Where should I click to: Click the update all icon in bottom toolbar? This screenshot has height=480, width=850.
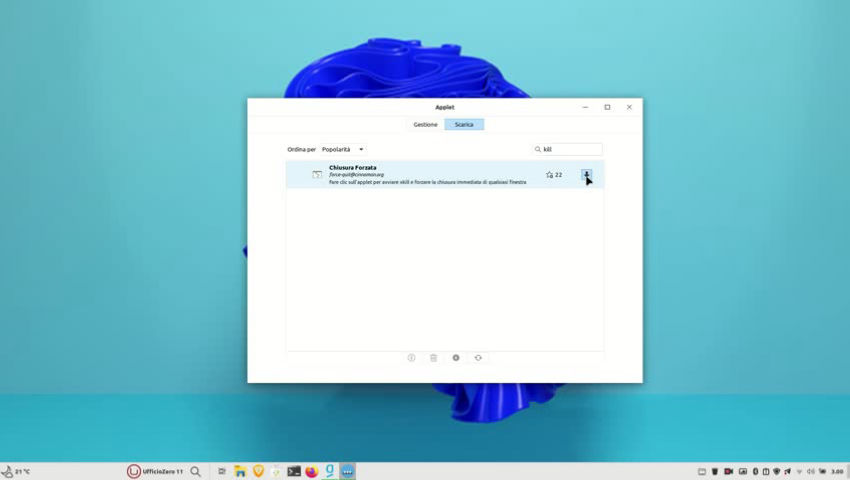pos(456,358)
